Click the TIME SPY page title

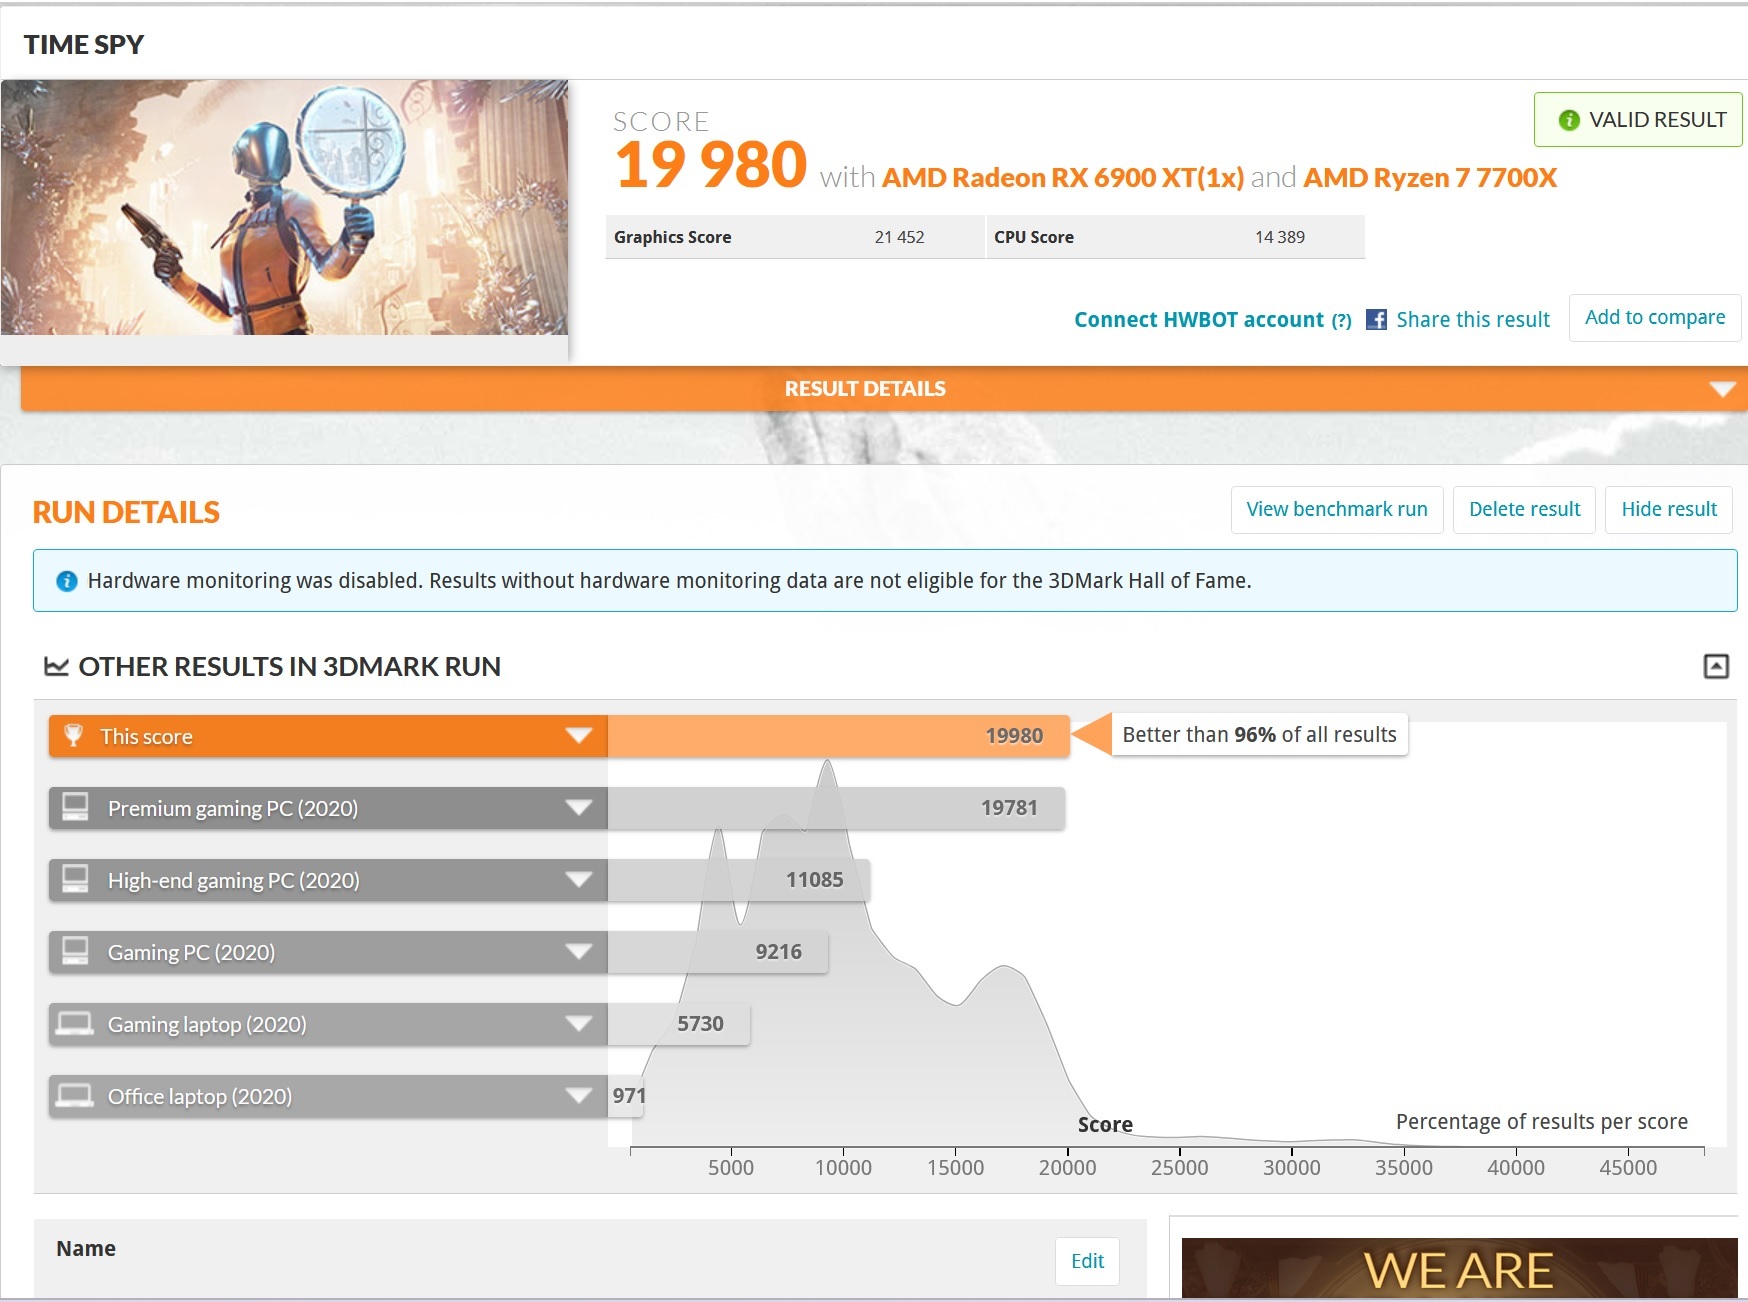click(84, 45)
